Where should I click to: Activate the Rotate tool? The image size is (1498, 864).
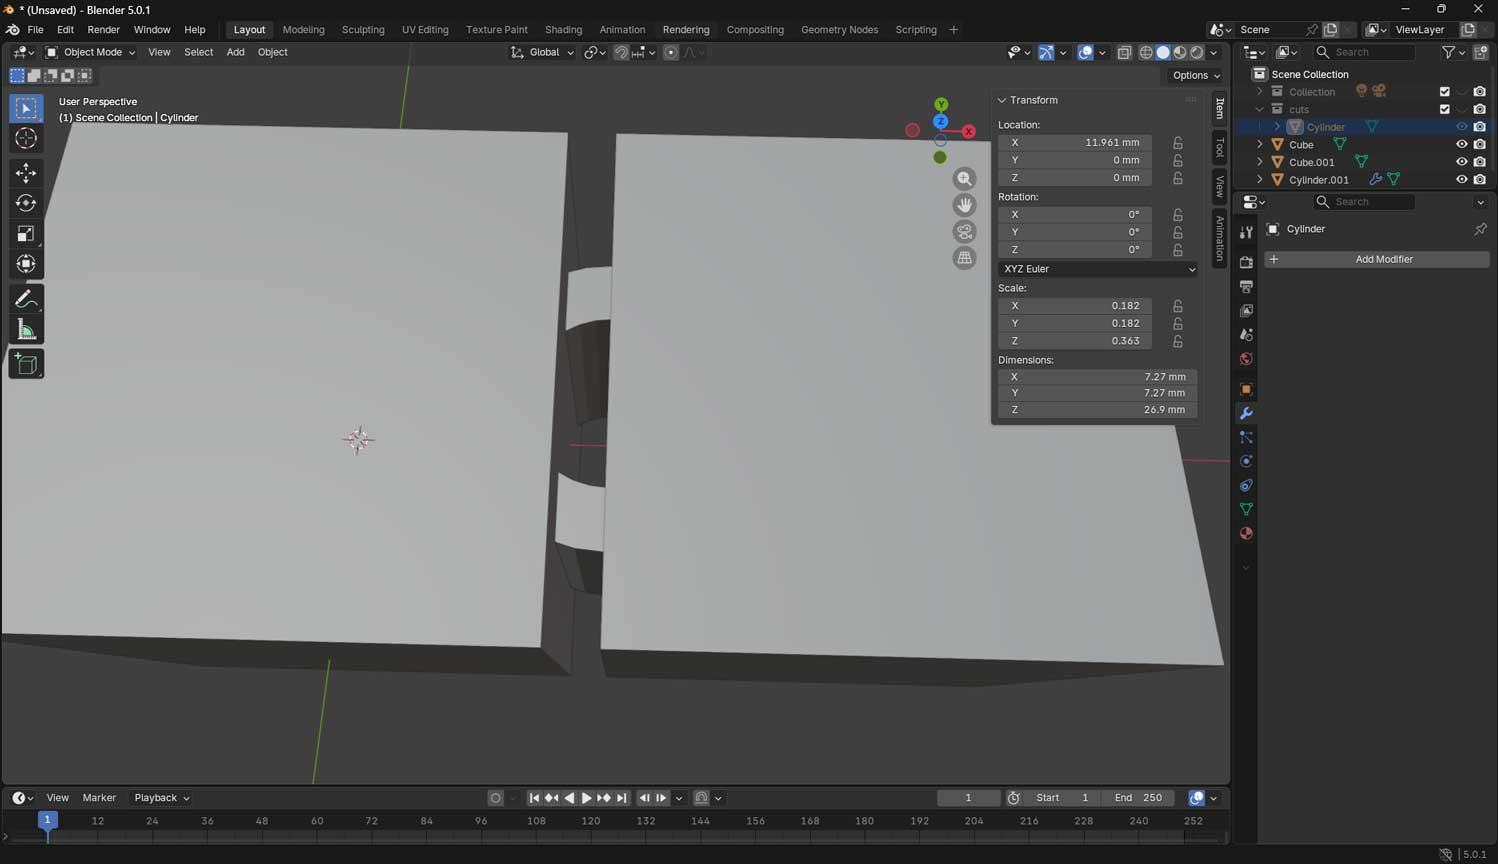[26, 203]
